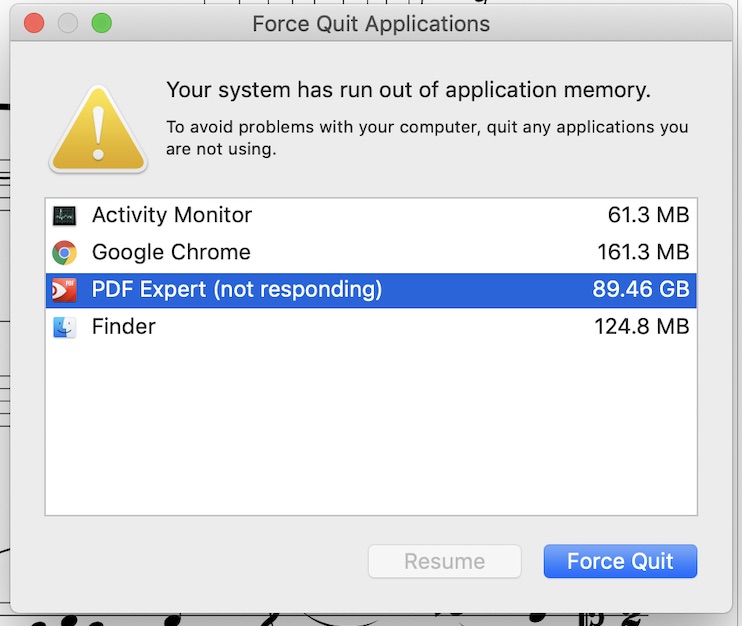
Task: Click the 161.3 MB Chrome memory value
Action: pos(643,252)
